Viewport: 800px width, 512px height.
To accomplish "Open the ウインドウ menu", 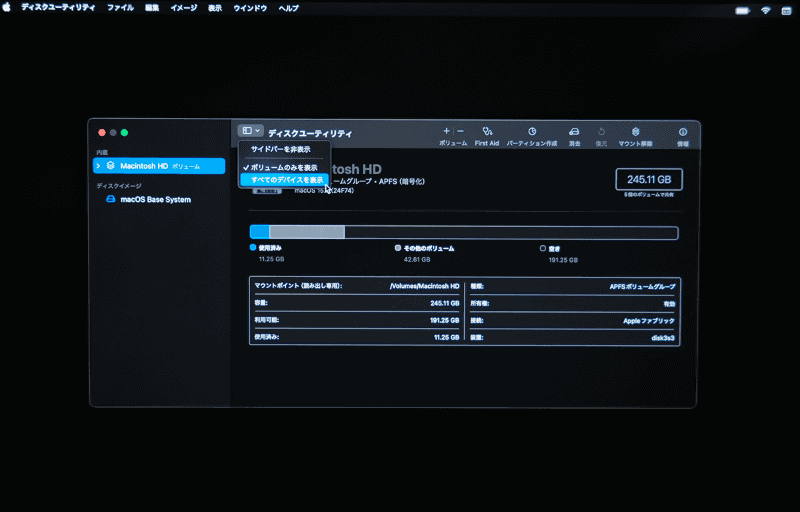I will (250, 8).
